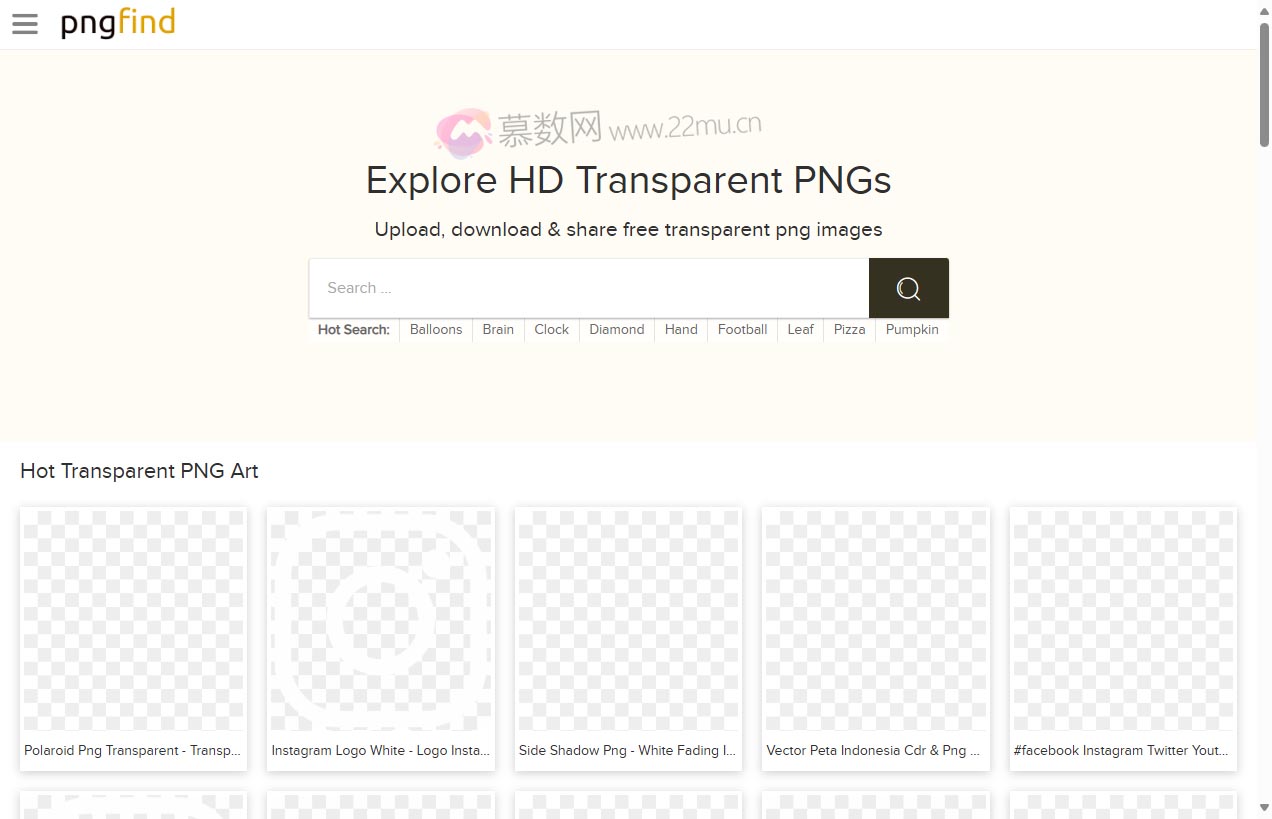The image size is (1272, 819).
Task: Click the Hot Transparent PNG Art heading
Action: tap(139, 471)
